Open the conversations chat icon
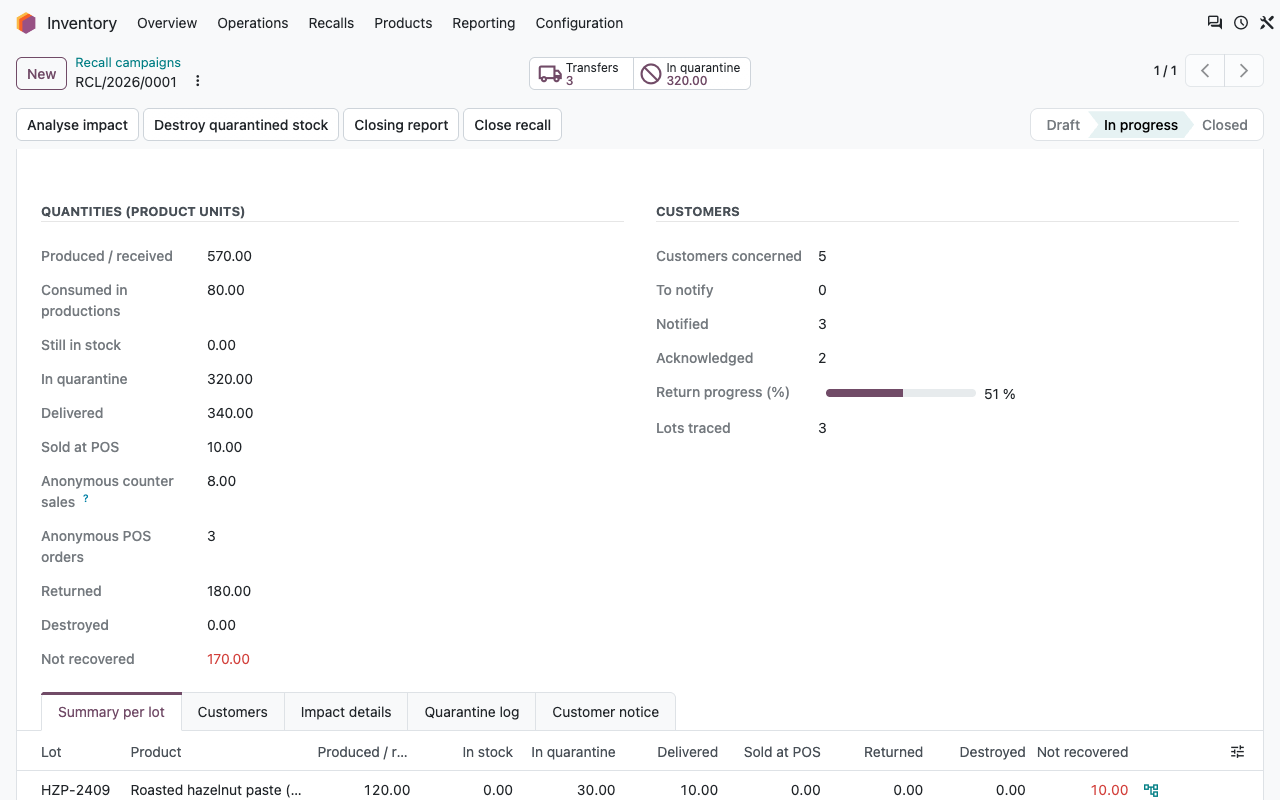 pyautogui.click(x=1214, y=23)
